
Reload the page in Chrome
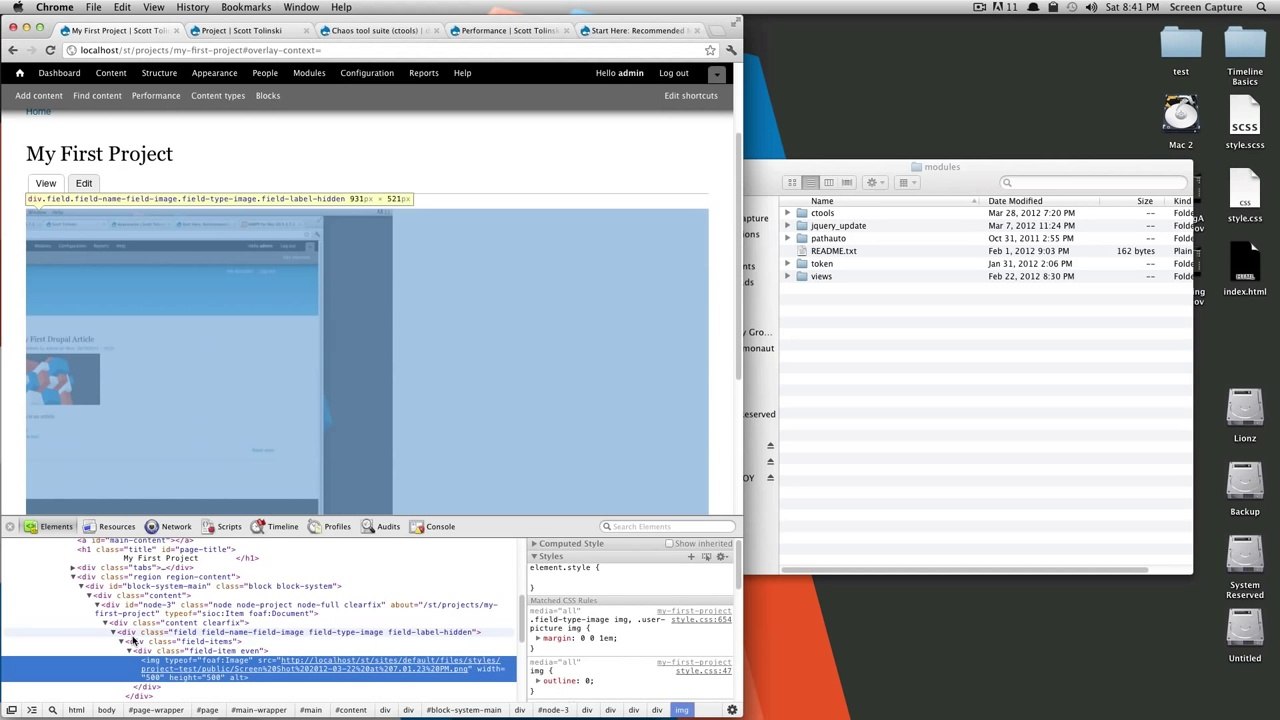tap(50, 50)
